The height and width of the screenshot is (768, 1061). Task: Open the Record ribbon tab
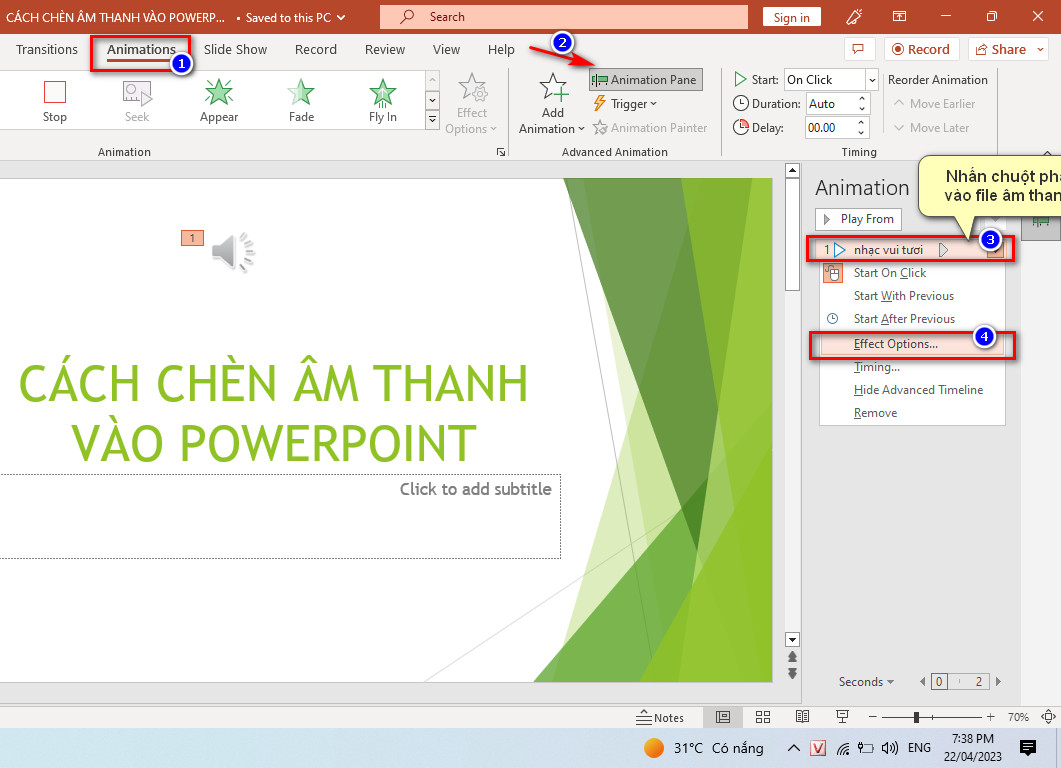[315, 49]
